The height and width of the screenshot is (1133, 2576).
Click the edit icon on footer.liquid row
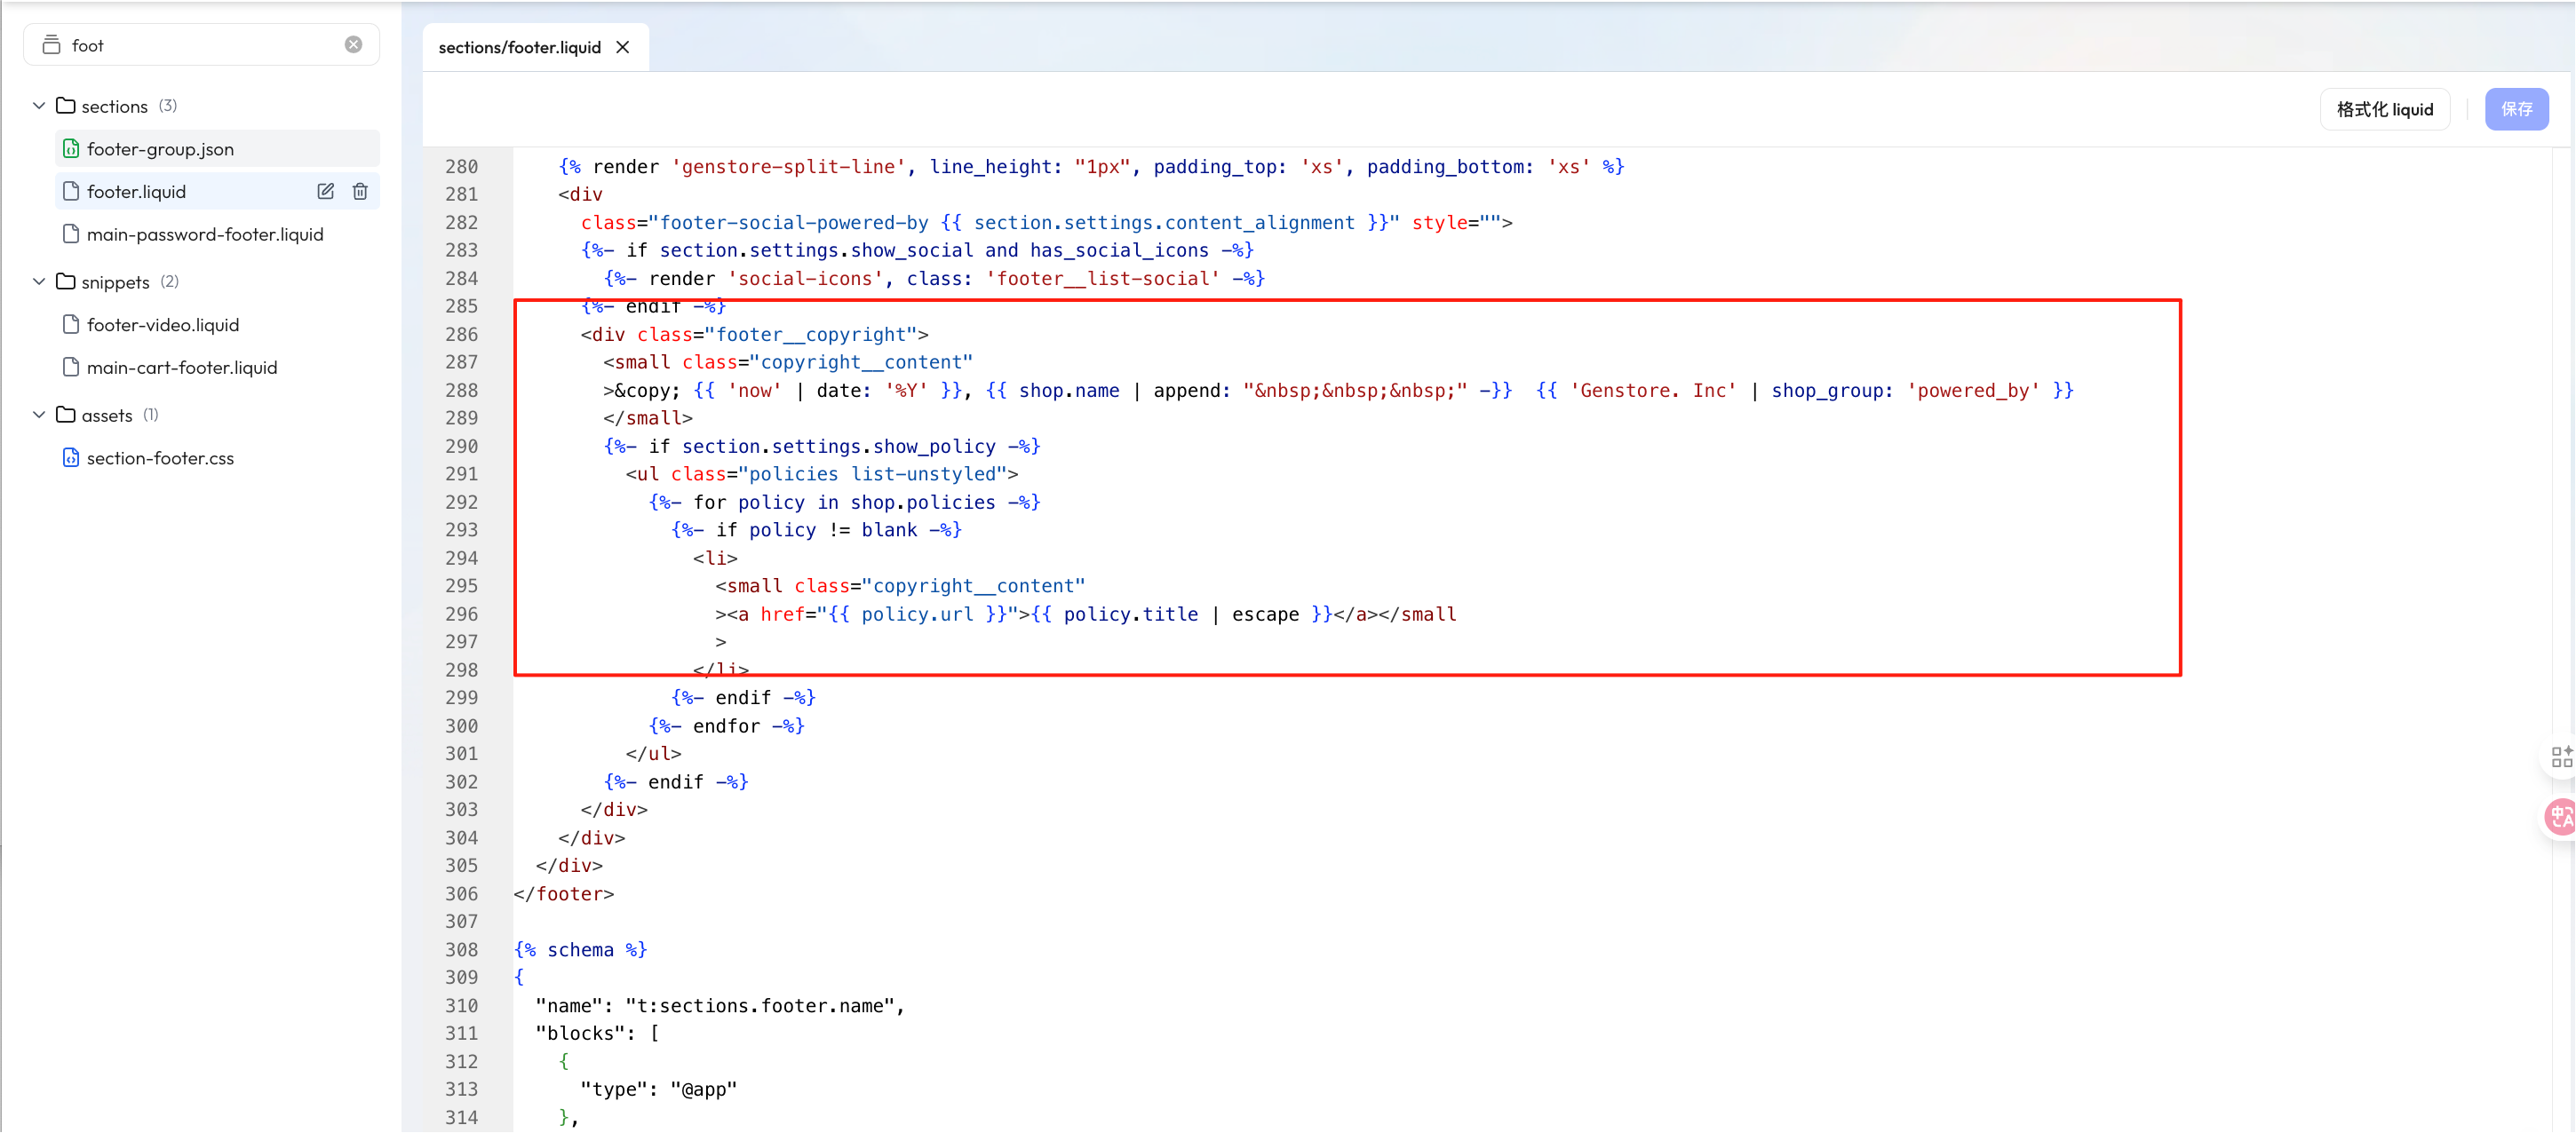pos(326,191)
